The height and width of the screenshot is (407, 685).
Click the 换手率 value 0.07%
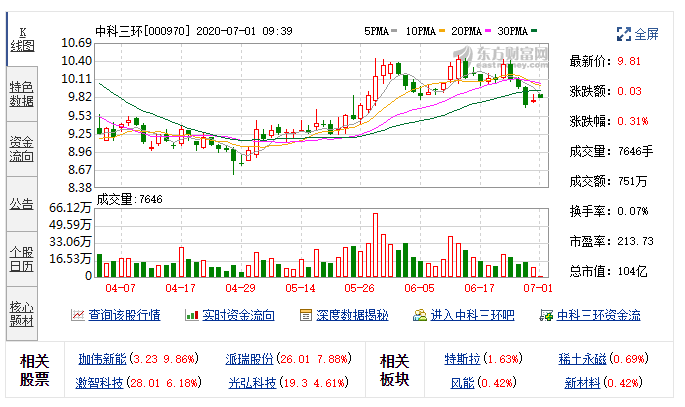pos(633,211)
